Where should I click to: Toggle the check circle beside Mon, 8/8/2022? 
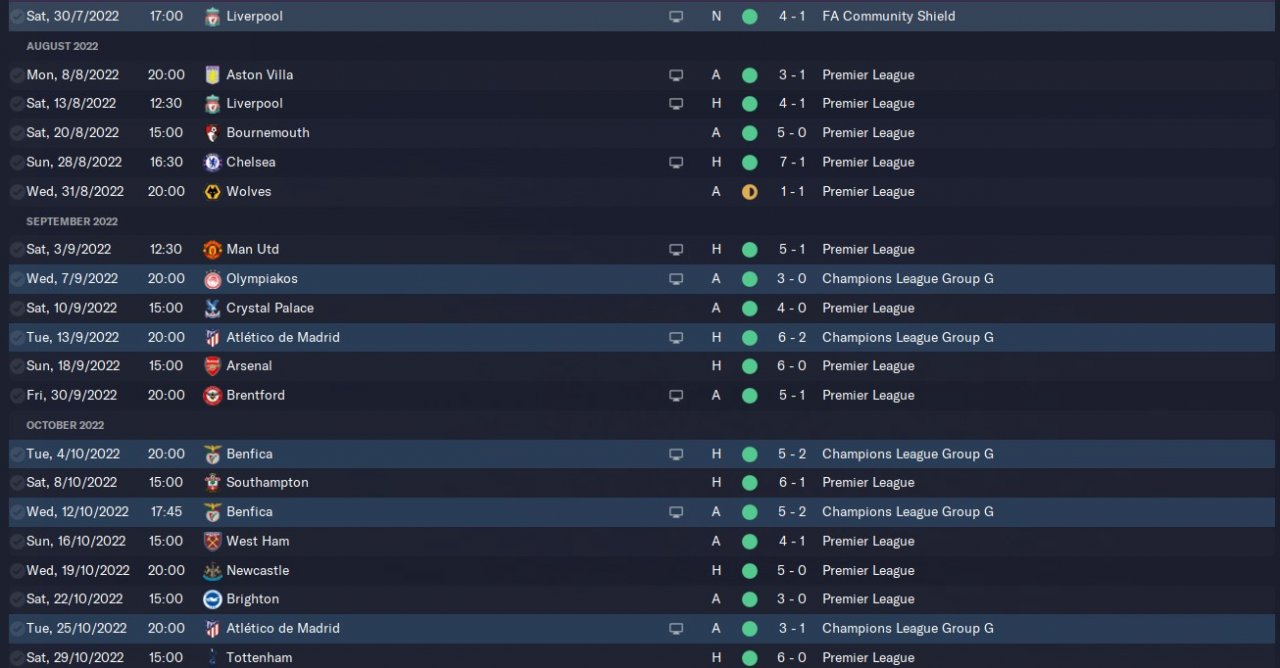pos(17,75)
